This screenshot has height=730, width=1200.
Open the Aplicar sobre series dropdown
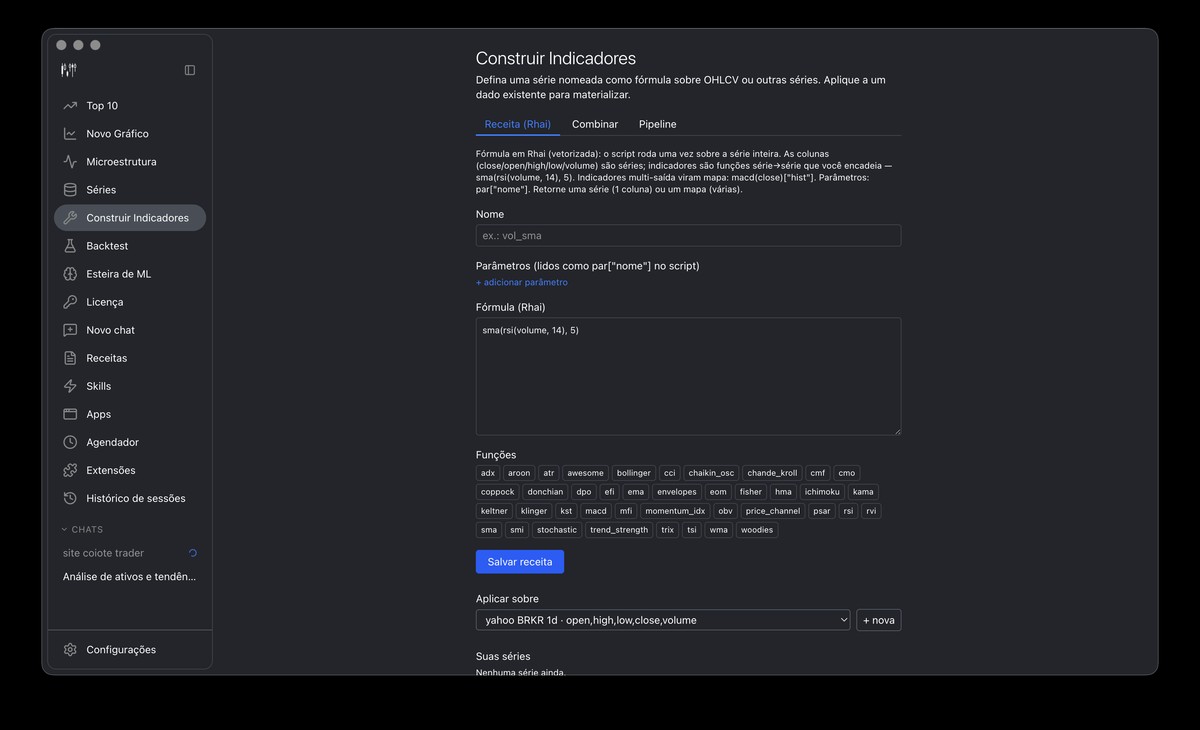click(663, 620)
